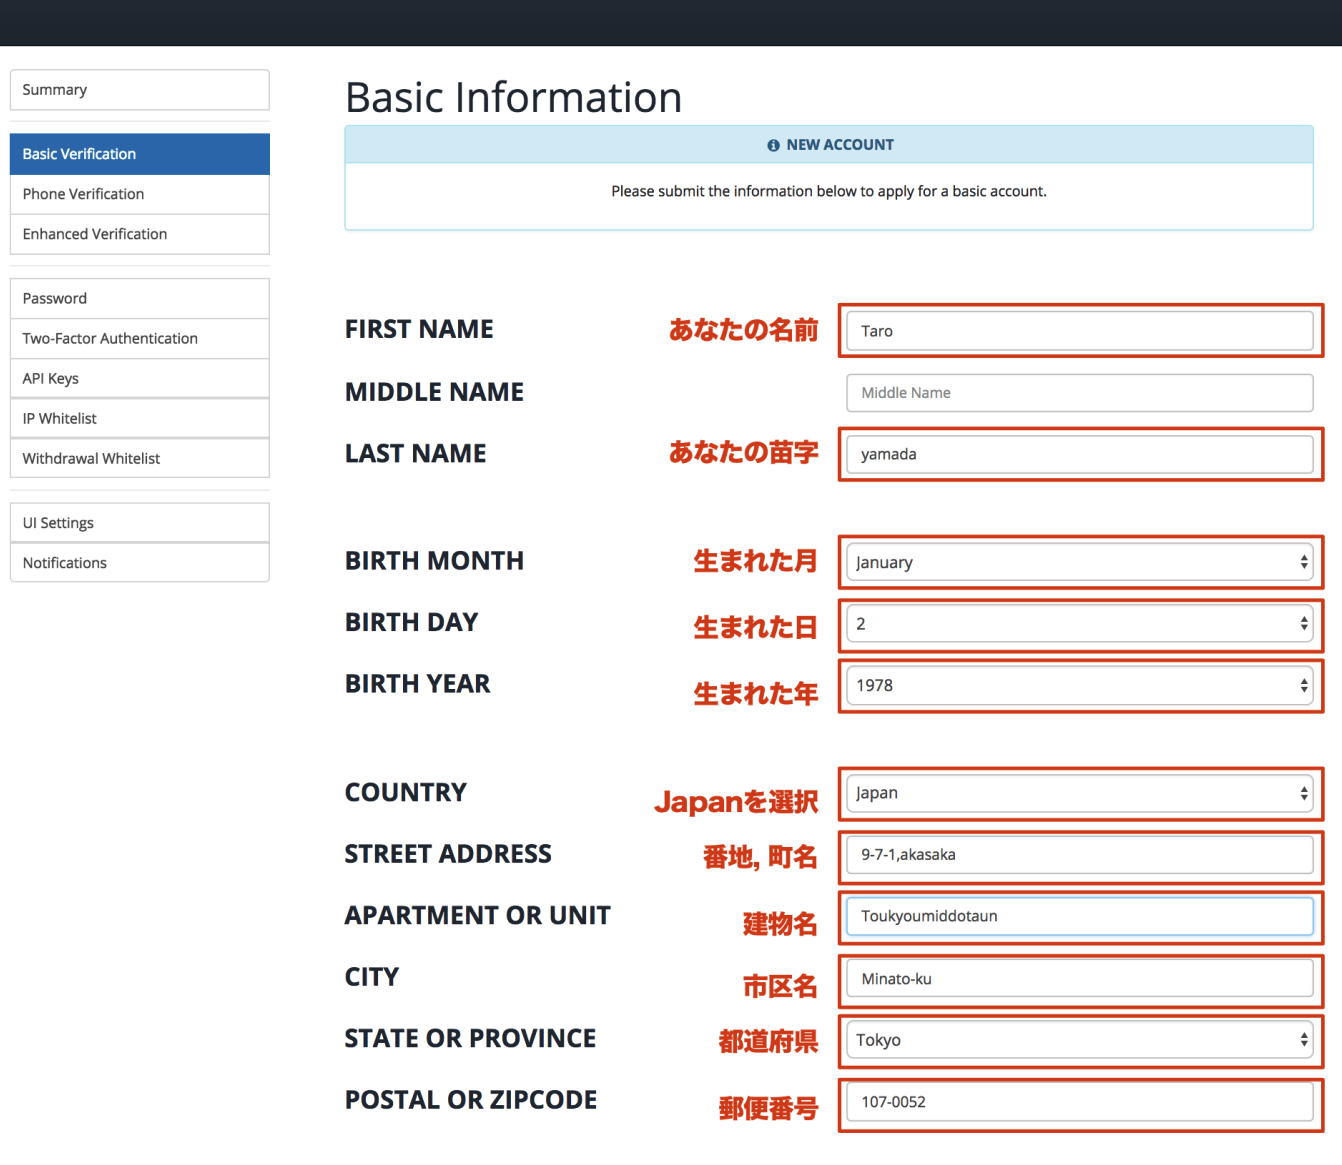
Task: Open the Birth Month dropdown showing January
Action: pyautogui.click(x=1080, y=562)
